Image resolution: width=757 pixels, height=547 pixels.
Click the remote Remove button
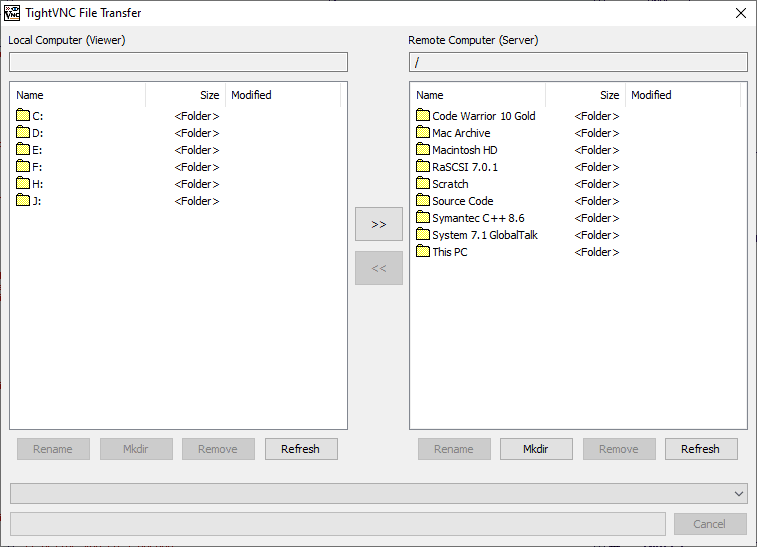pos(619,449)
